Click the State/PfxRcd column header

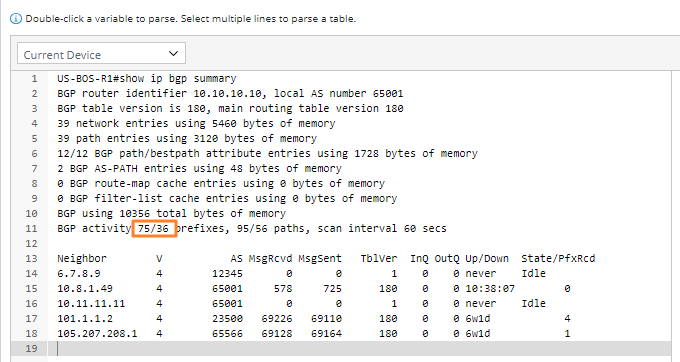tap(558, 259)
